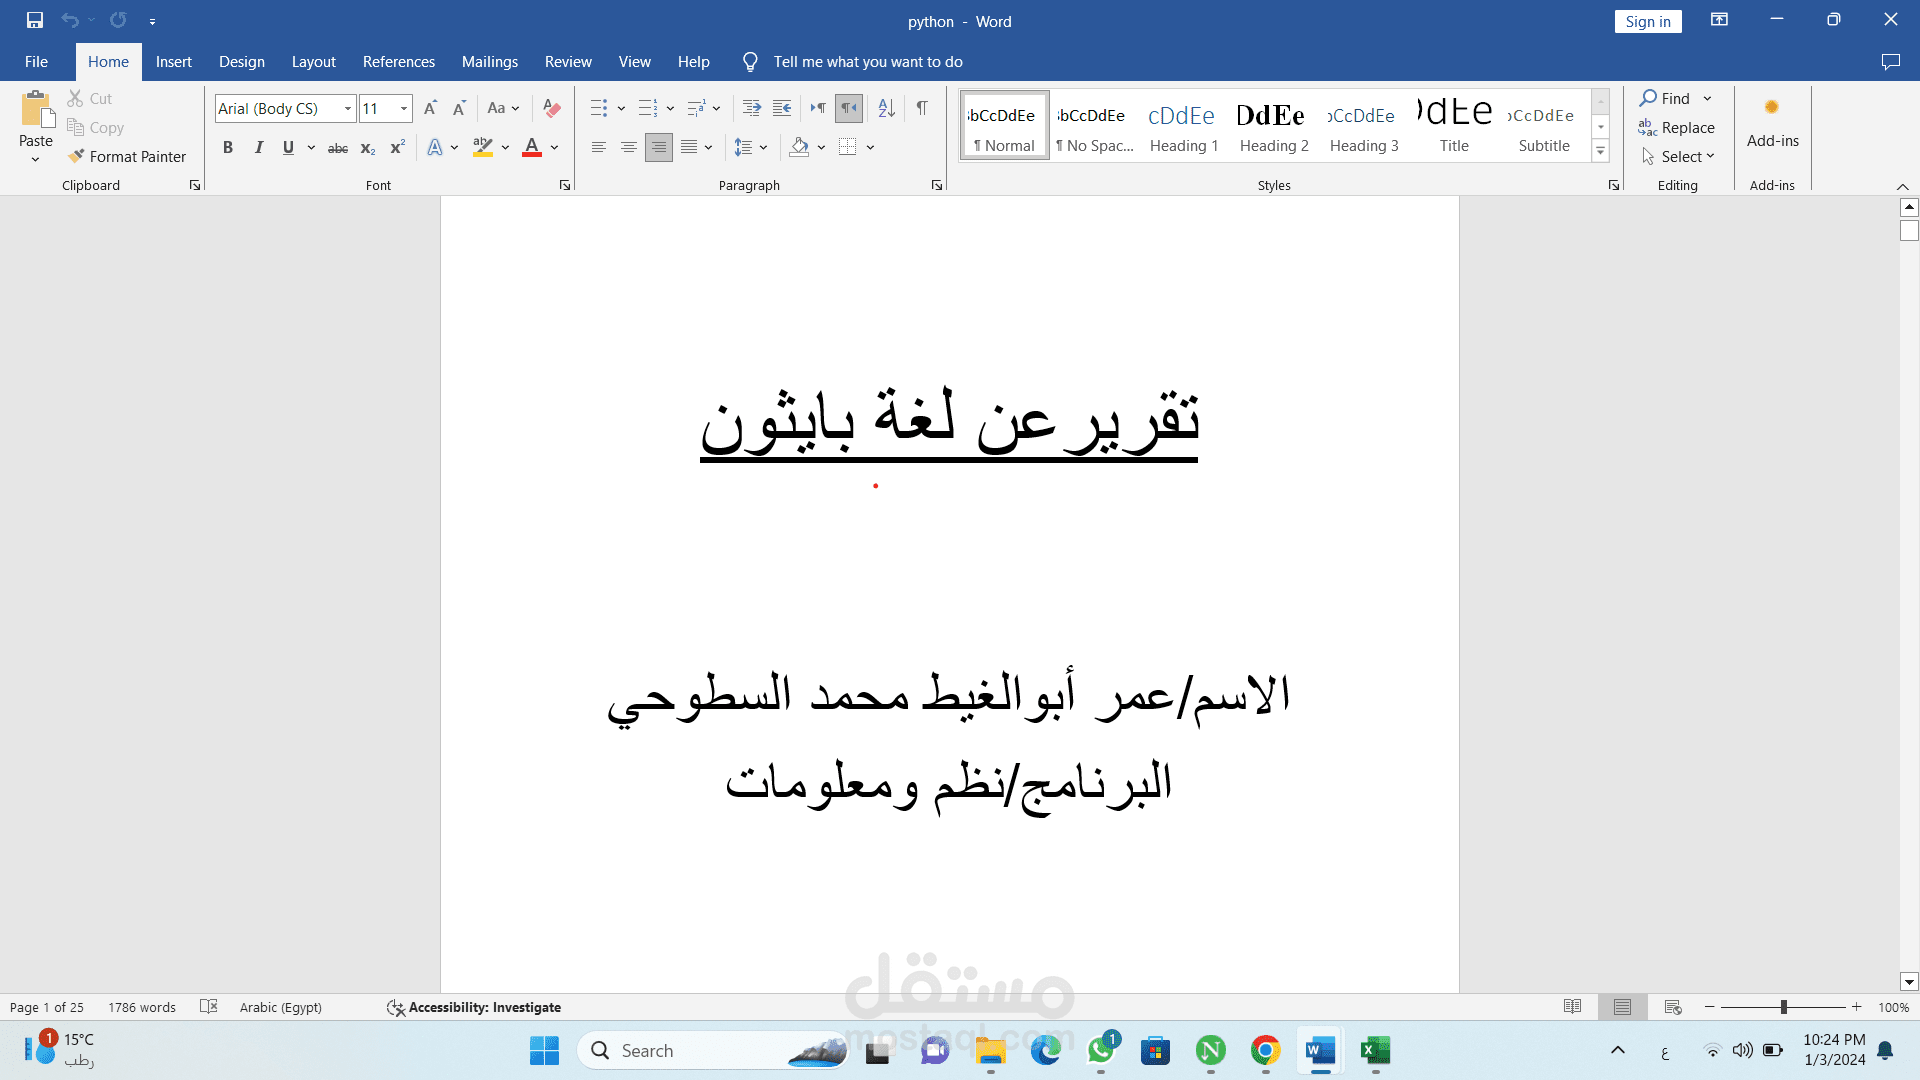
Task: Click the Save icon in the title bar
Action: (x=35, y=20)
